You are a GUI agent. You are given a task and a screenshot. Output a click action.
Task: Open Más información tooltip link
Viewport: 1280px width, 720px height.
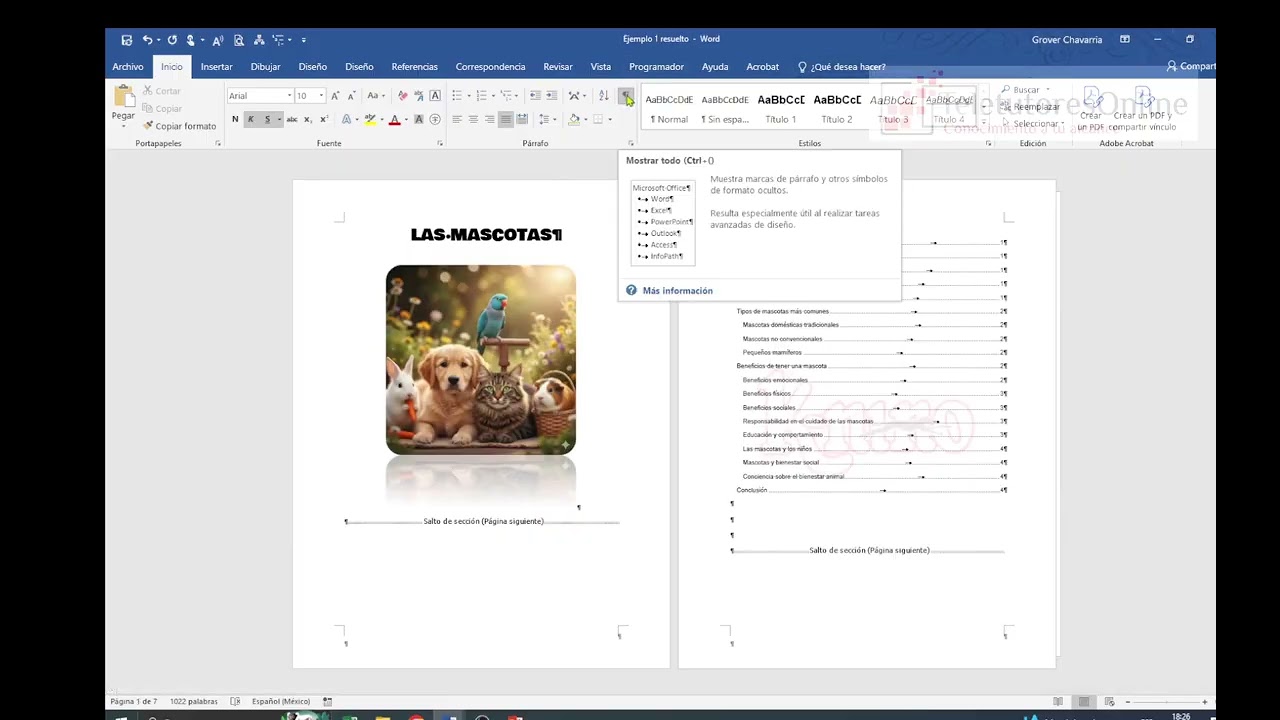pyautogui.click(x=677, y=291)
